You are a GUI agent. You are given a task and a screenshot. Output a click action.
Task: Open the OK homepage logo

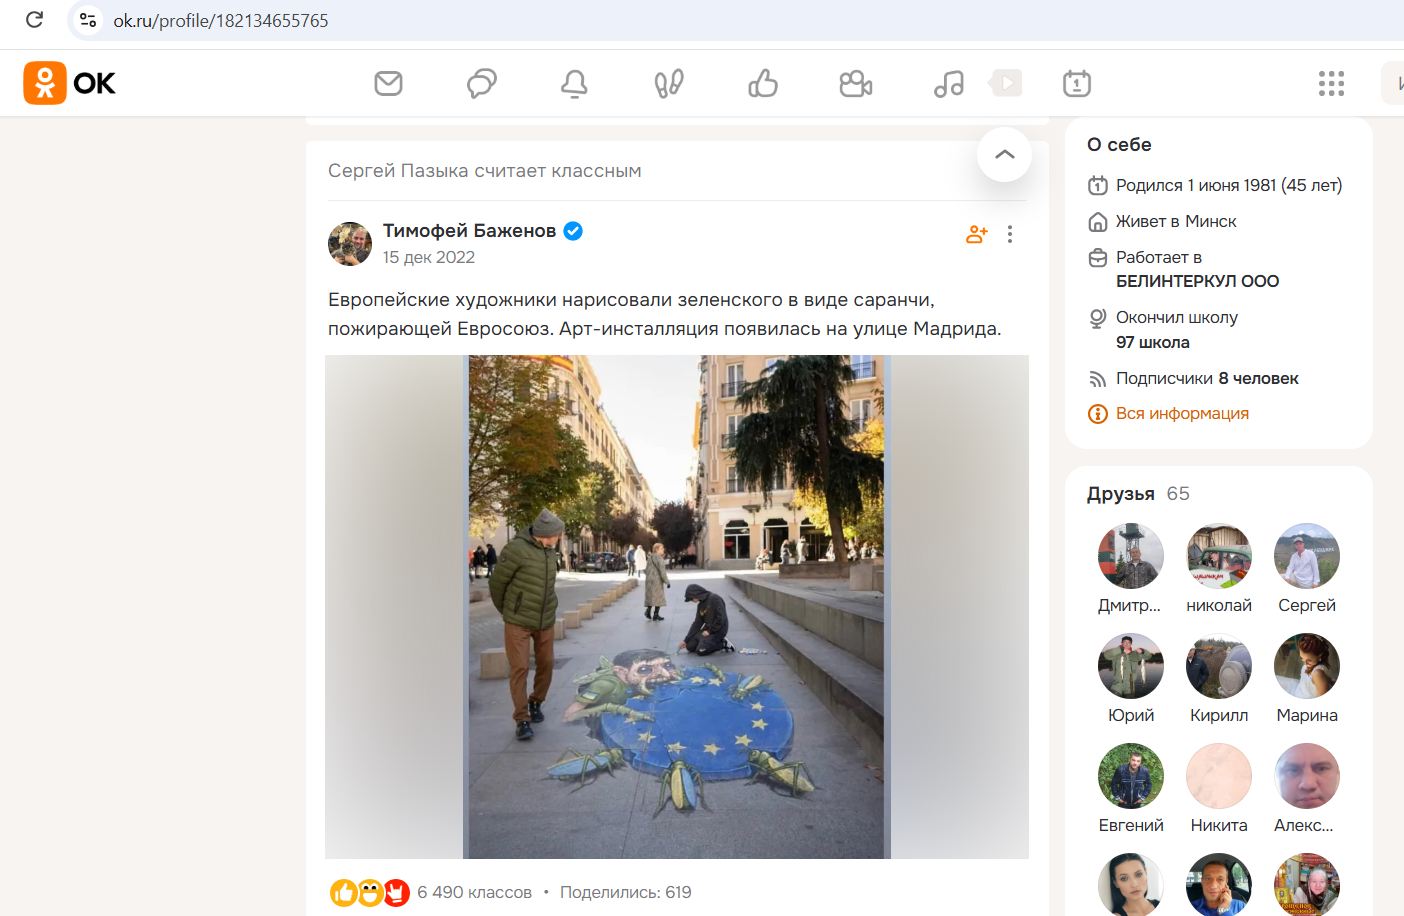pos(70,83)
